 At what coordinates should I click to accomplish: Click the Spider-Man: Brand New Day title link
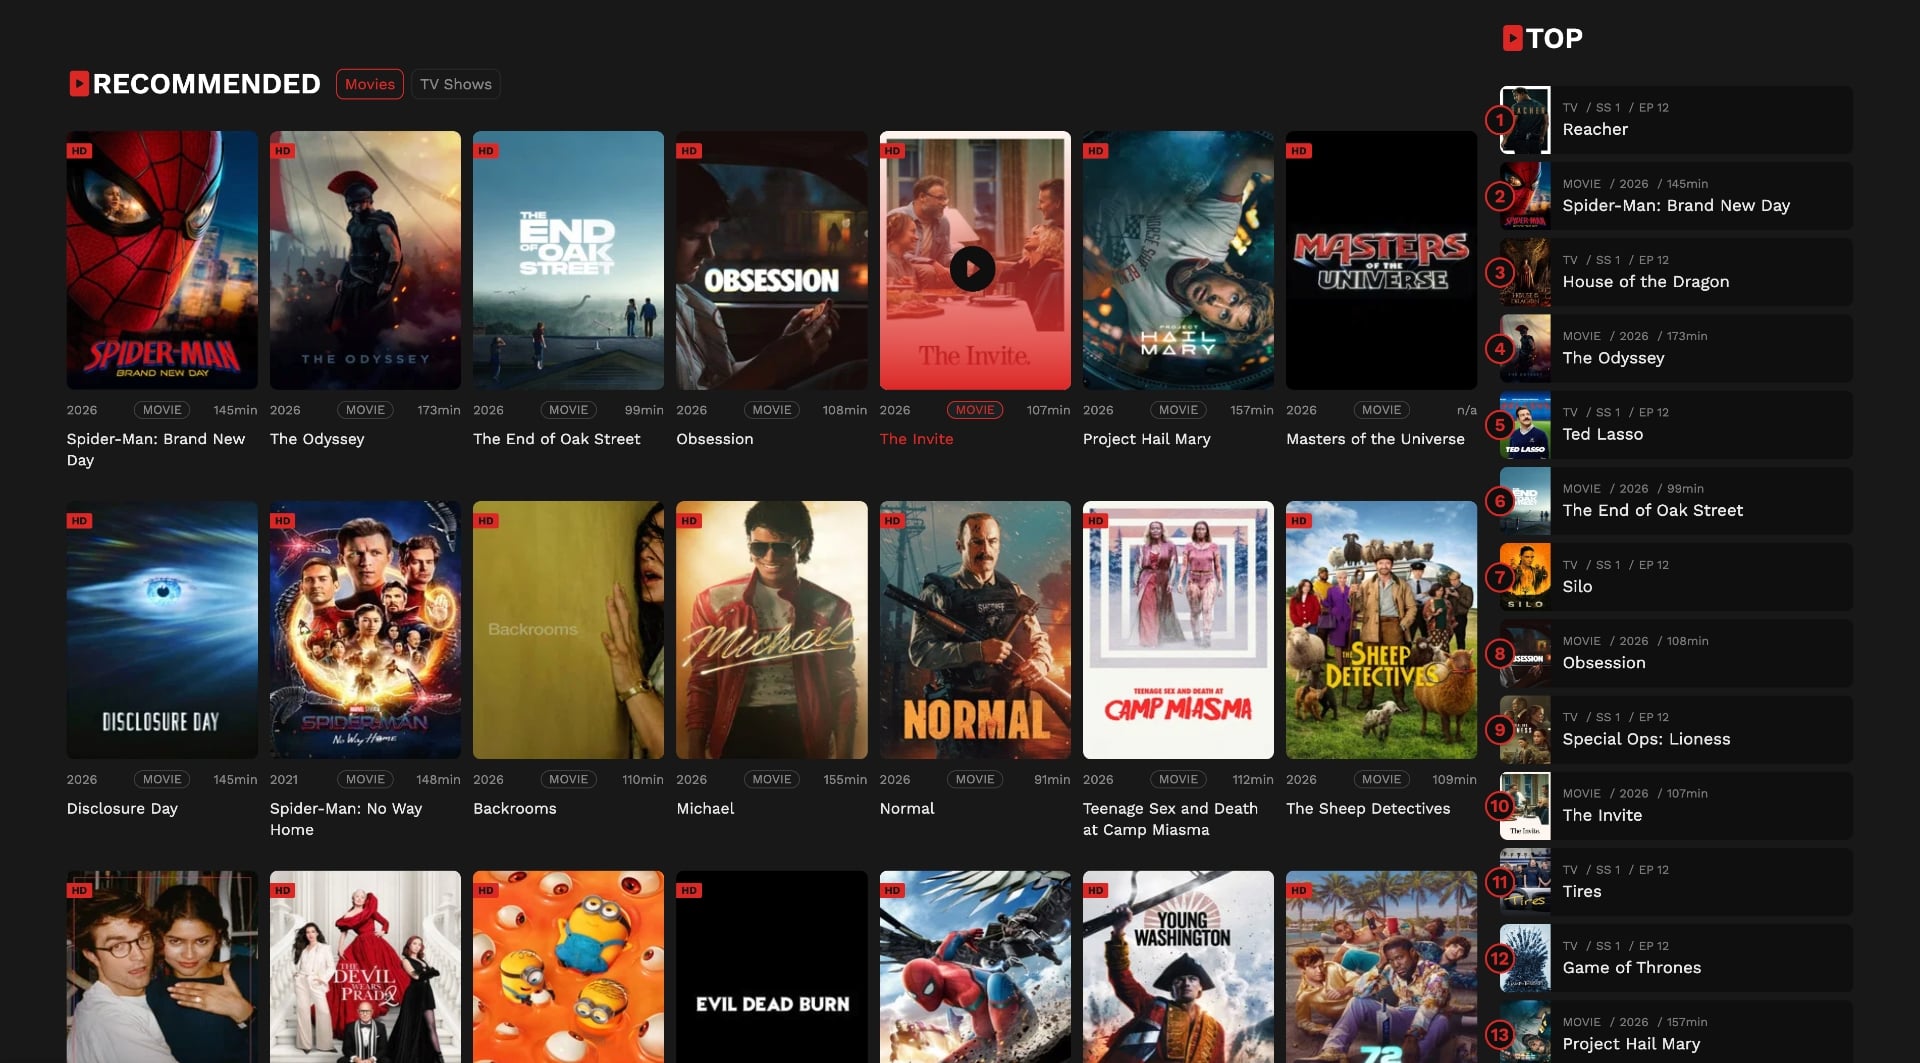[155, 449]
